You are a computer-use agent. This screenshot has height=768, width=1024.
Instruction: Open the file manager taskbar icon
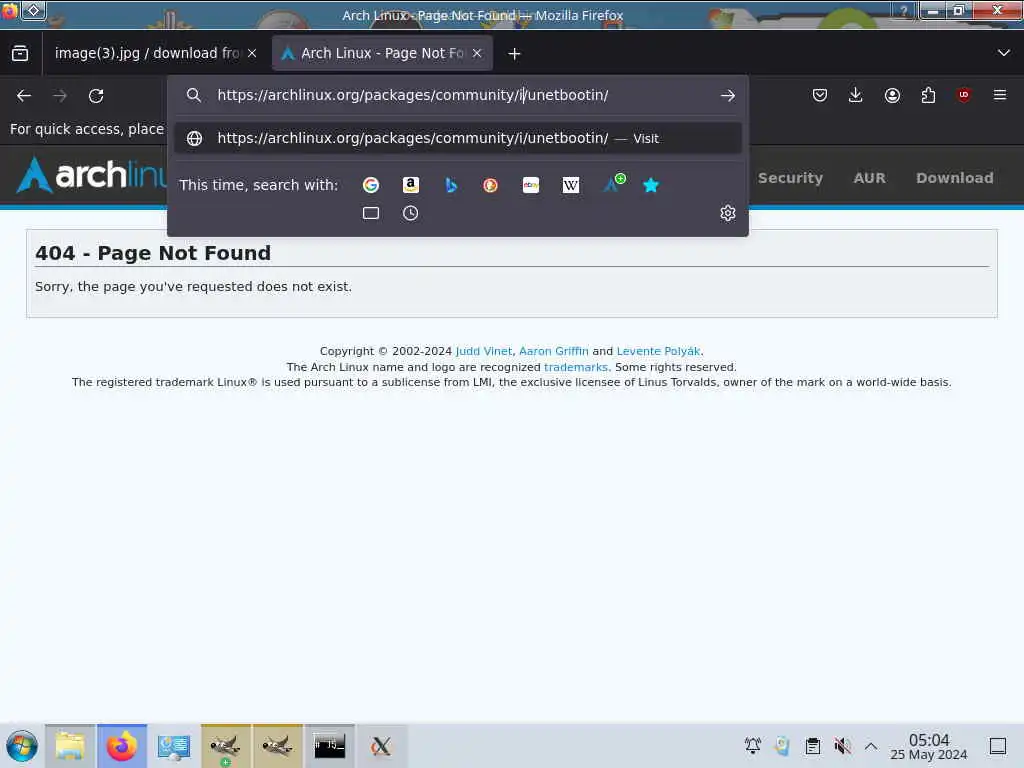pyautogui.click(x=71, y=746)
